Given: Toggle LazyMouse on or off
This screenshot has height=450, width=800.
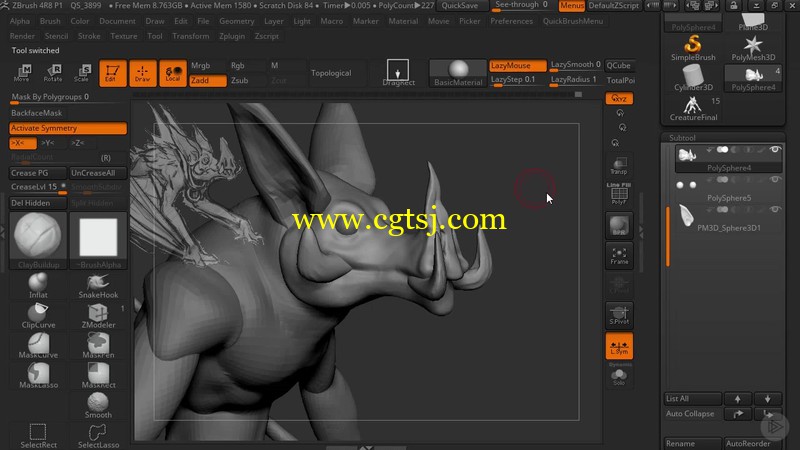Looking at the screenshot, I should 517,65.
